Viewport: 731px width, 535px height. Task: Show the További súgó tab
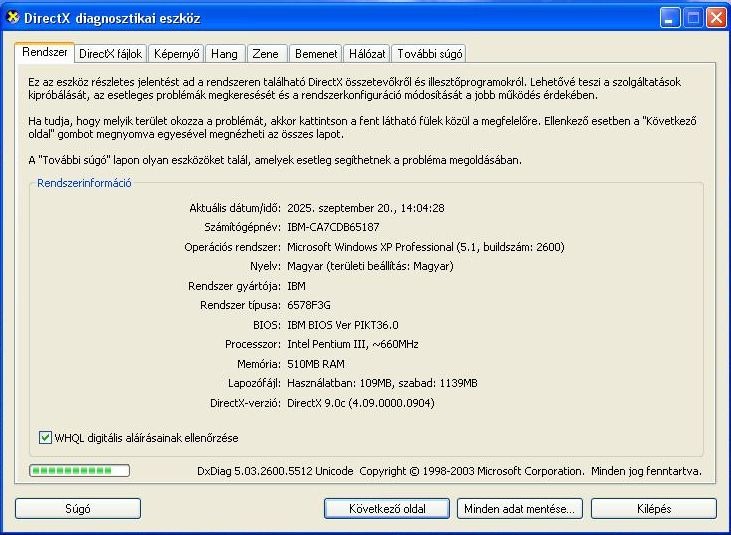pos(429,54)
